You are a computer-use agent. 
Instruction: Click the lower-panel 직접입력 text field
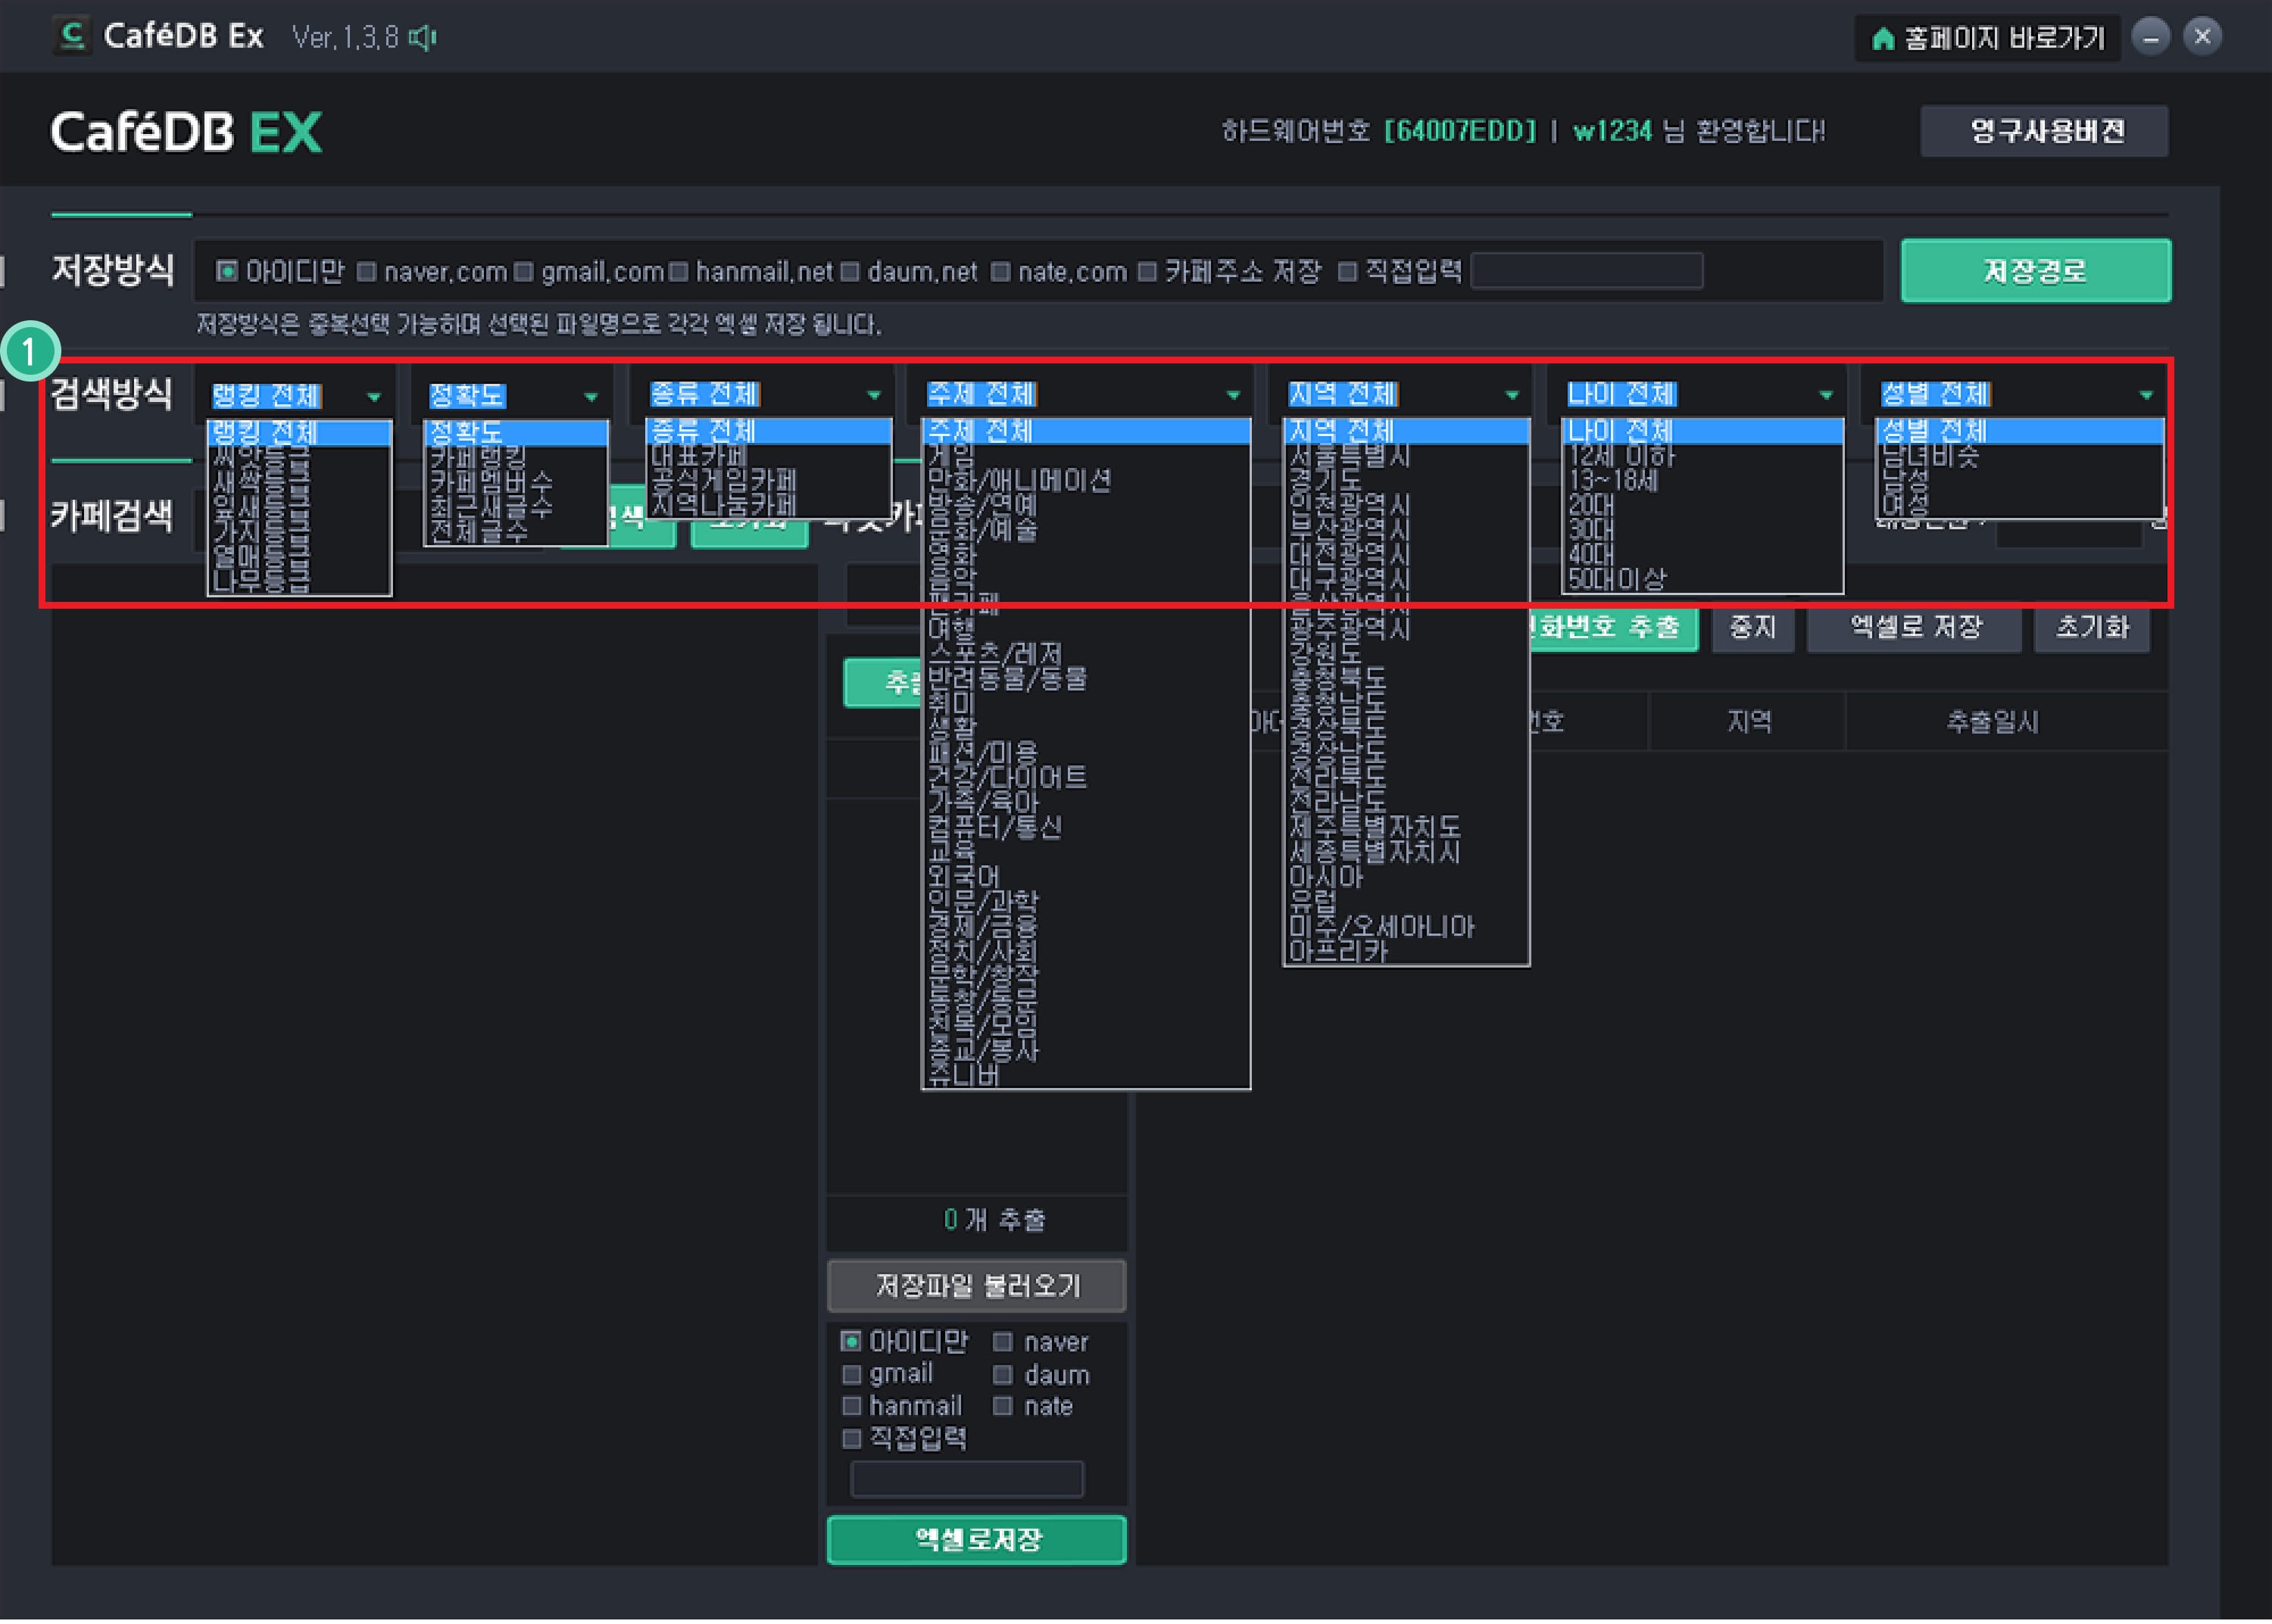click(966, 1479)
